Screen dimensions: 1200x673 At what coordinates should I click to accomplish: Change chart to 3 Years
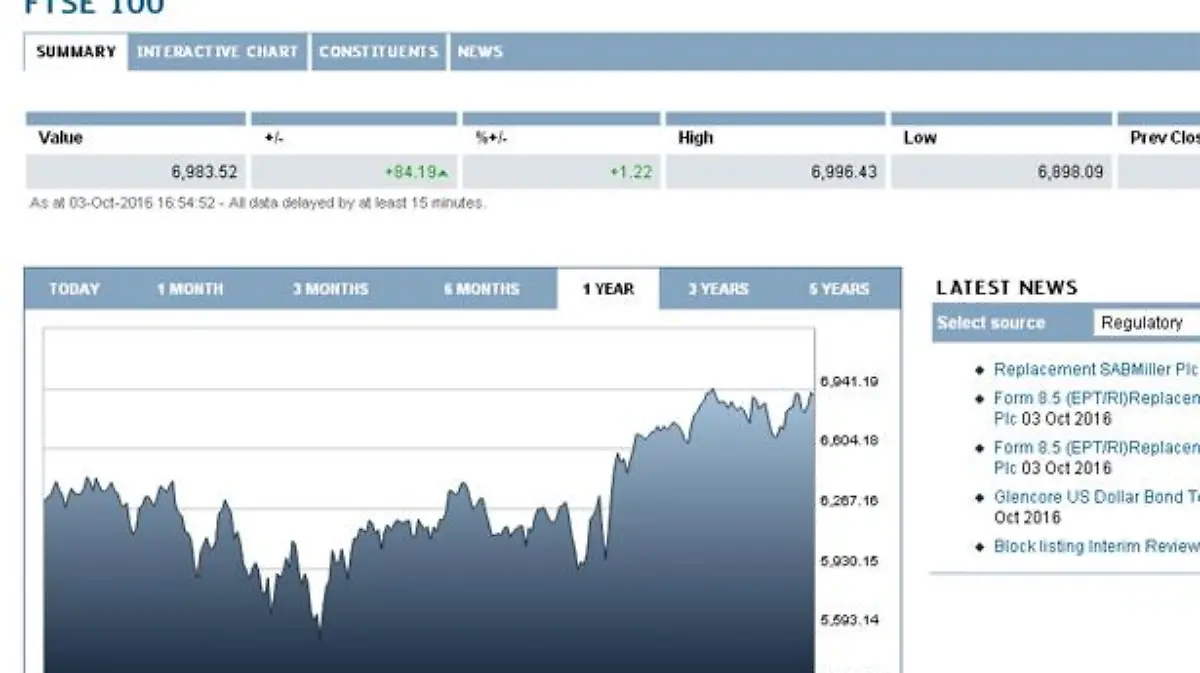718,289
